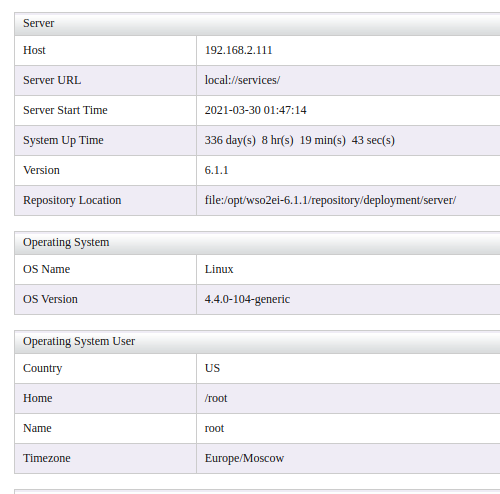The width and height of the screenshot is (500, 494).
Task: Select the file:/opt/wso2ei-6.1.1 repository path
Action: 330,200
